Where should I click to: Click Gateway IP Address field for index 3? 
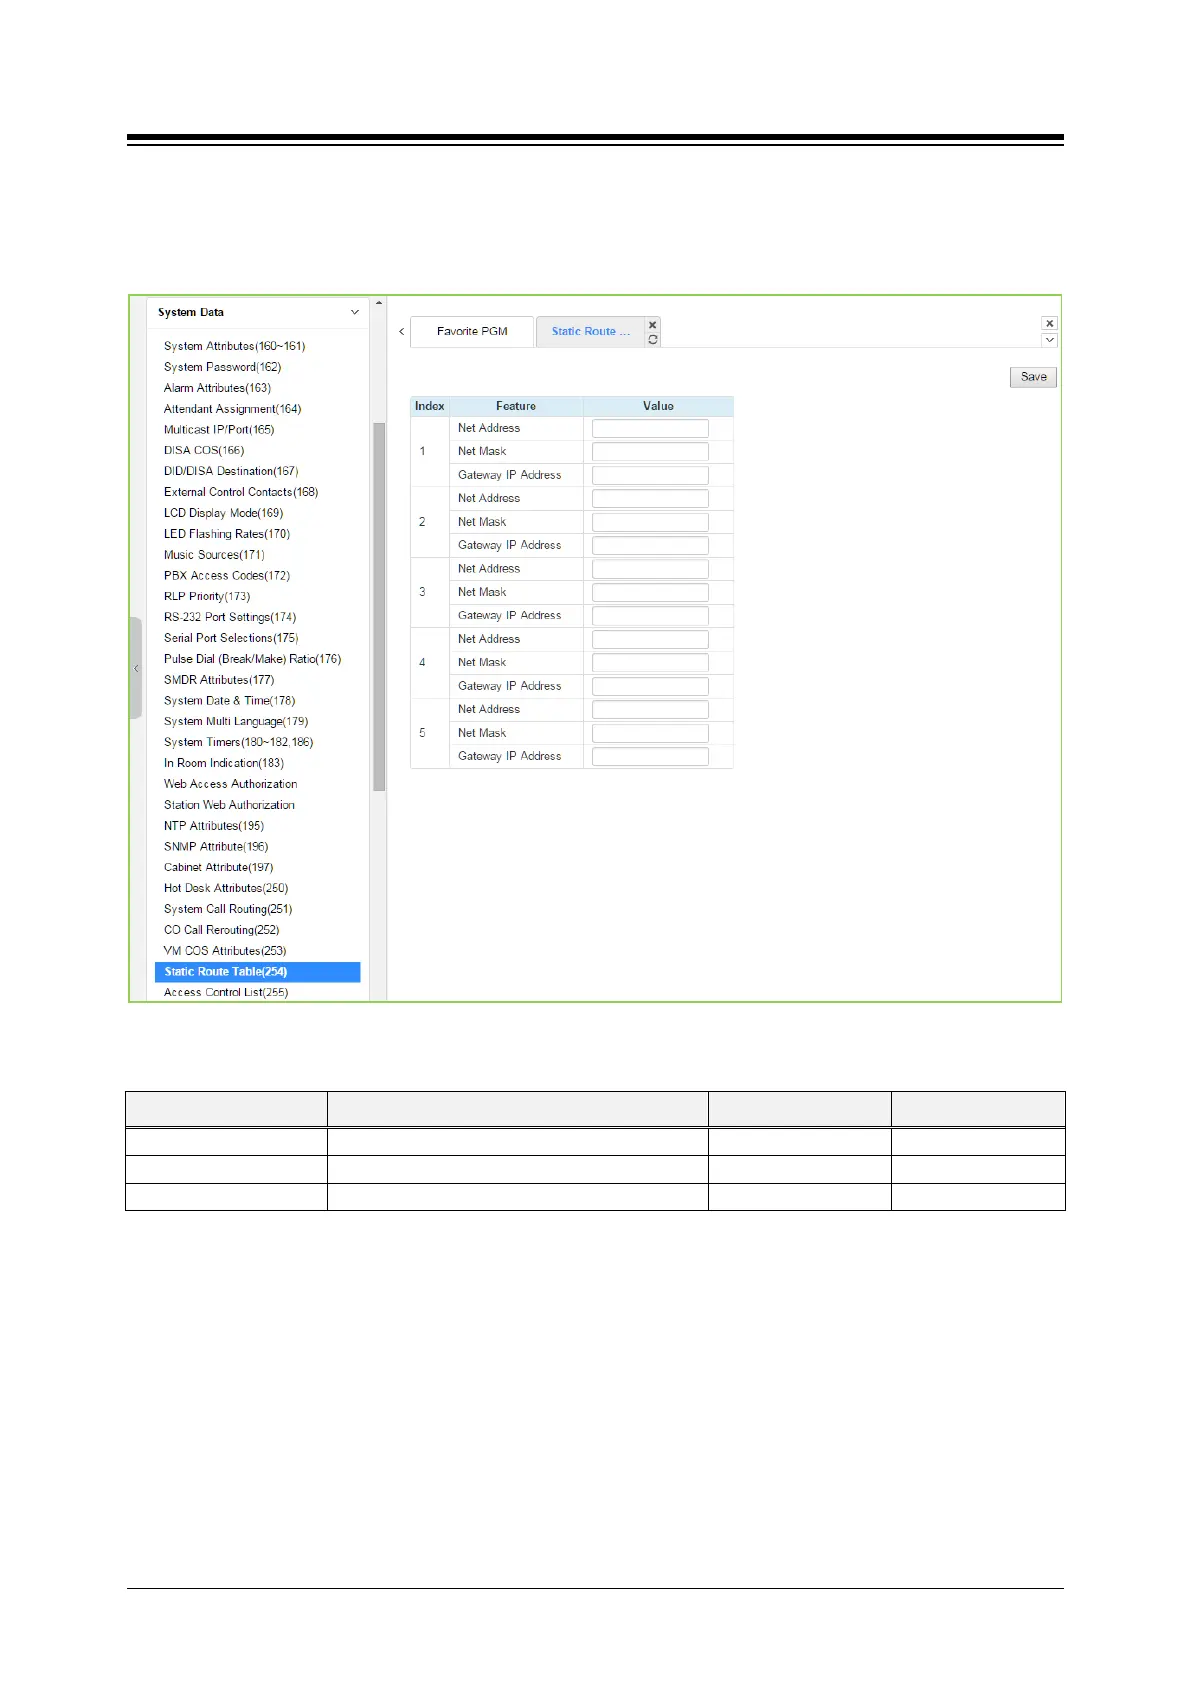pos(650,616)
